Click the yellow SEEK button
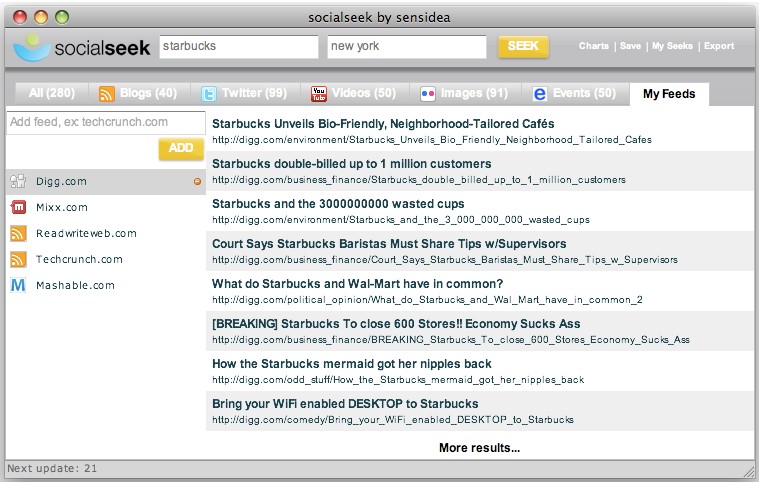The image size is (759, 483). (x=523, y=46)
